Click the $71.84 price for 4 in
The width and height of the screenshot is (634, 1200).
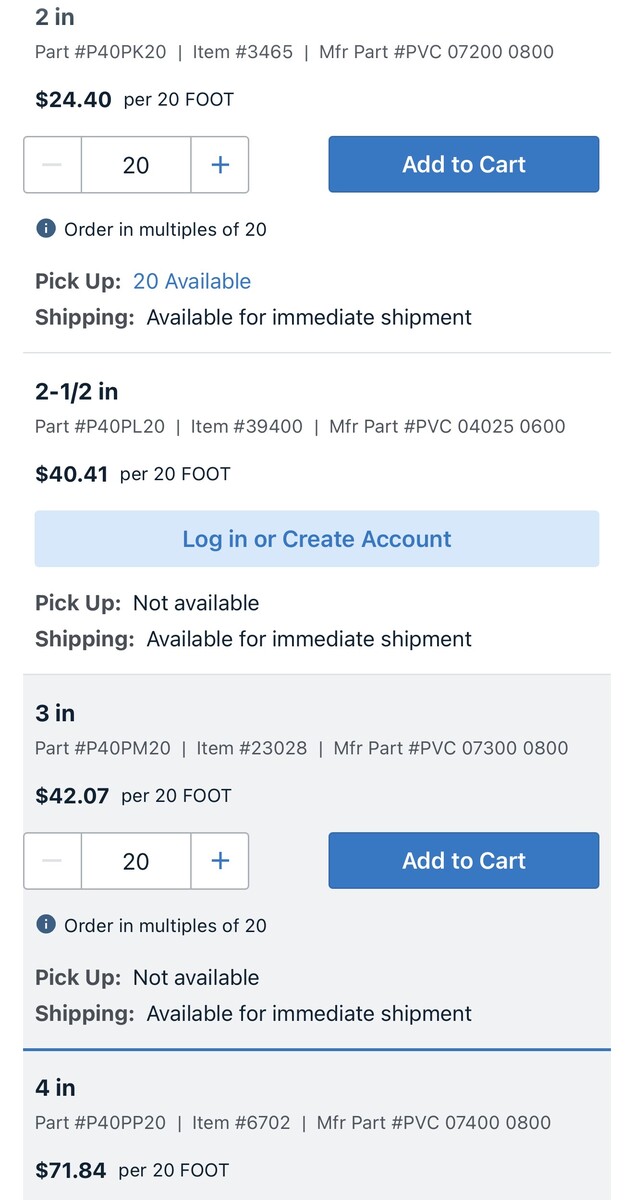[x=71, y=1170]
